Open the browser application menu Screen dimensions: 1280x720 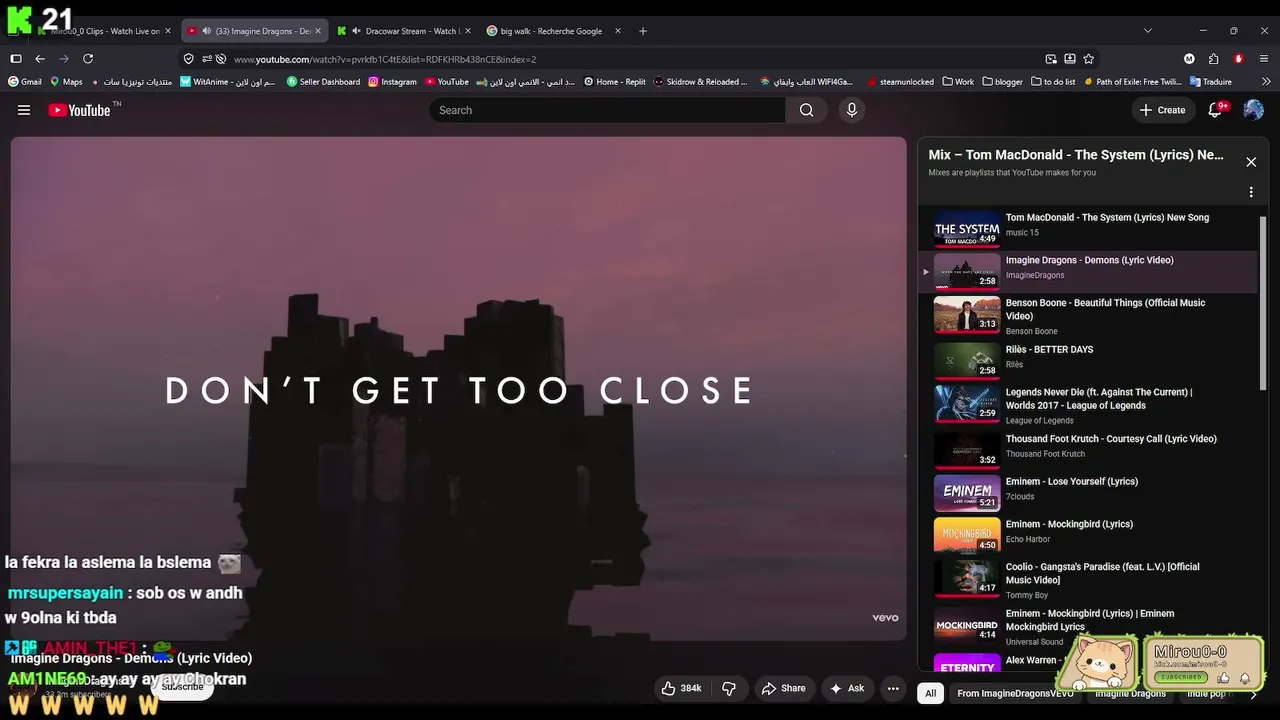coord(1265,59)
